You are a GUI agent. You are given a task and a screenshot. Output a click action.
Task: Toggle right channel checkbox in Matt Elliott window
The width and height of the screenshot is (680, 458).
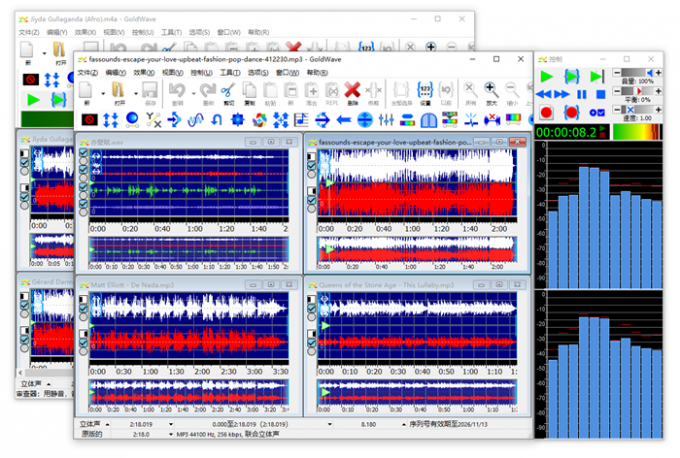83,343
